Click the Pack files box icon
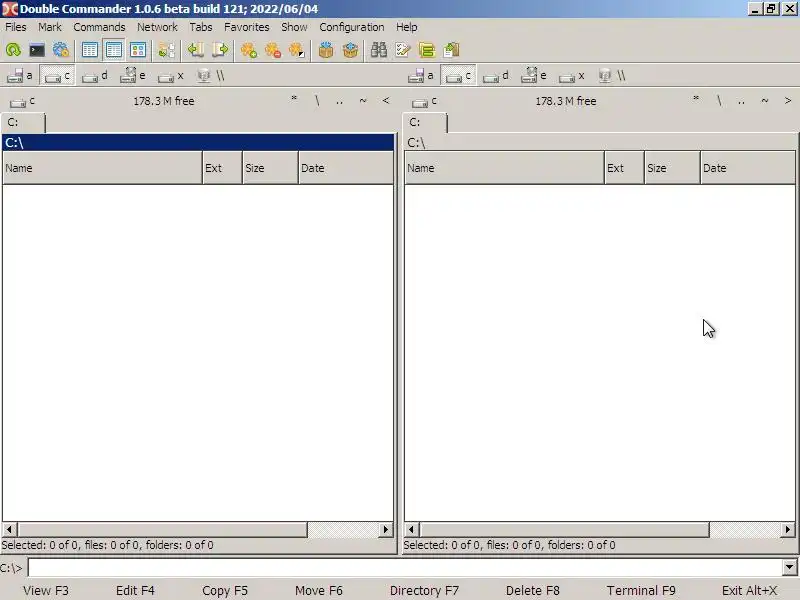Viewport: 800px width, 600px height. 326,50
